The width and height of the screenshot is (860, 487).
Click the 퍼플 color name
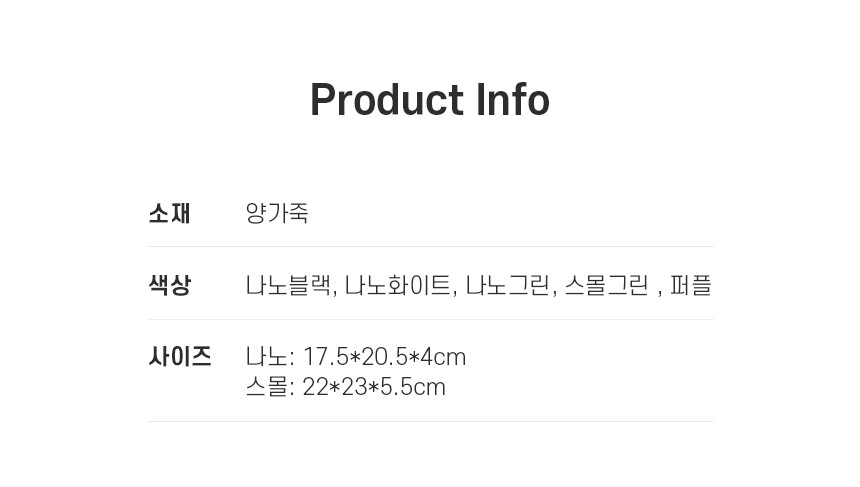pos(691,285)
